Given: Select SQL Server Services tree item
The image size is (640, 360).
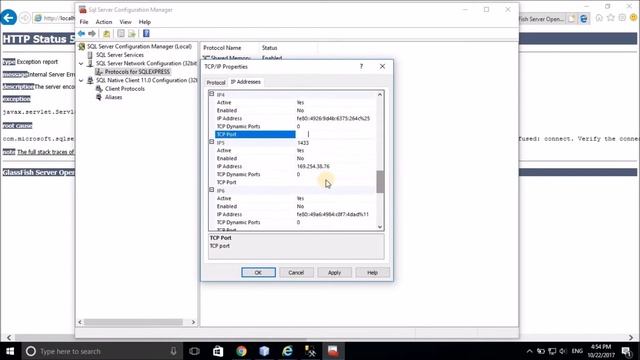Looking at the screenshot, I should point(120,55).
